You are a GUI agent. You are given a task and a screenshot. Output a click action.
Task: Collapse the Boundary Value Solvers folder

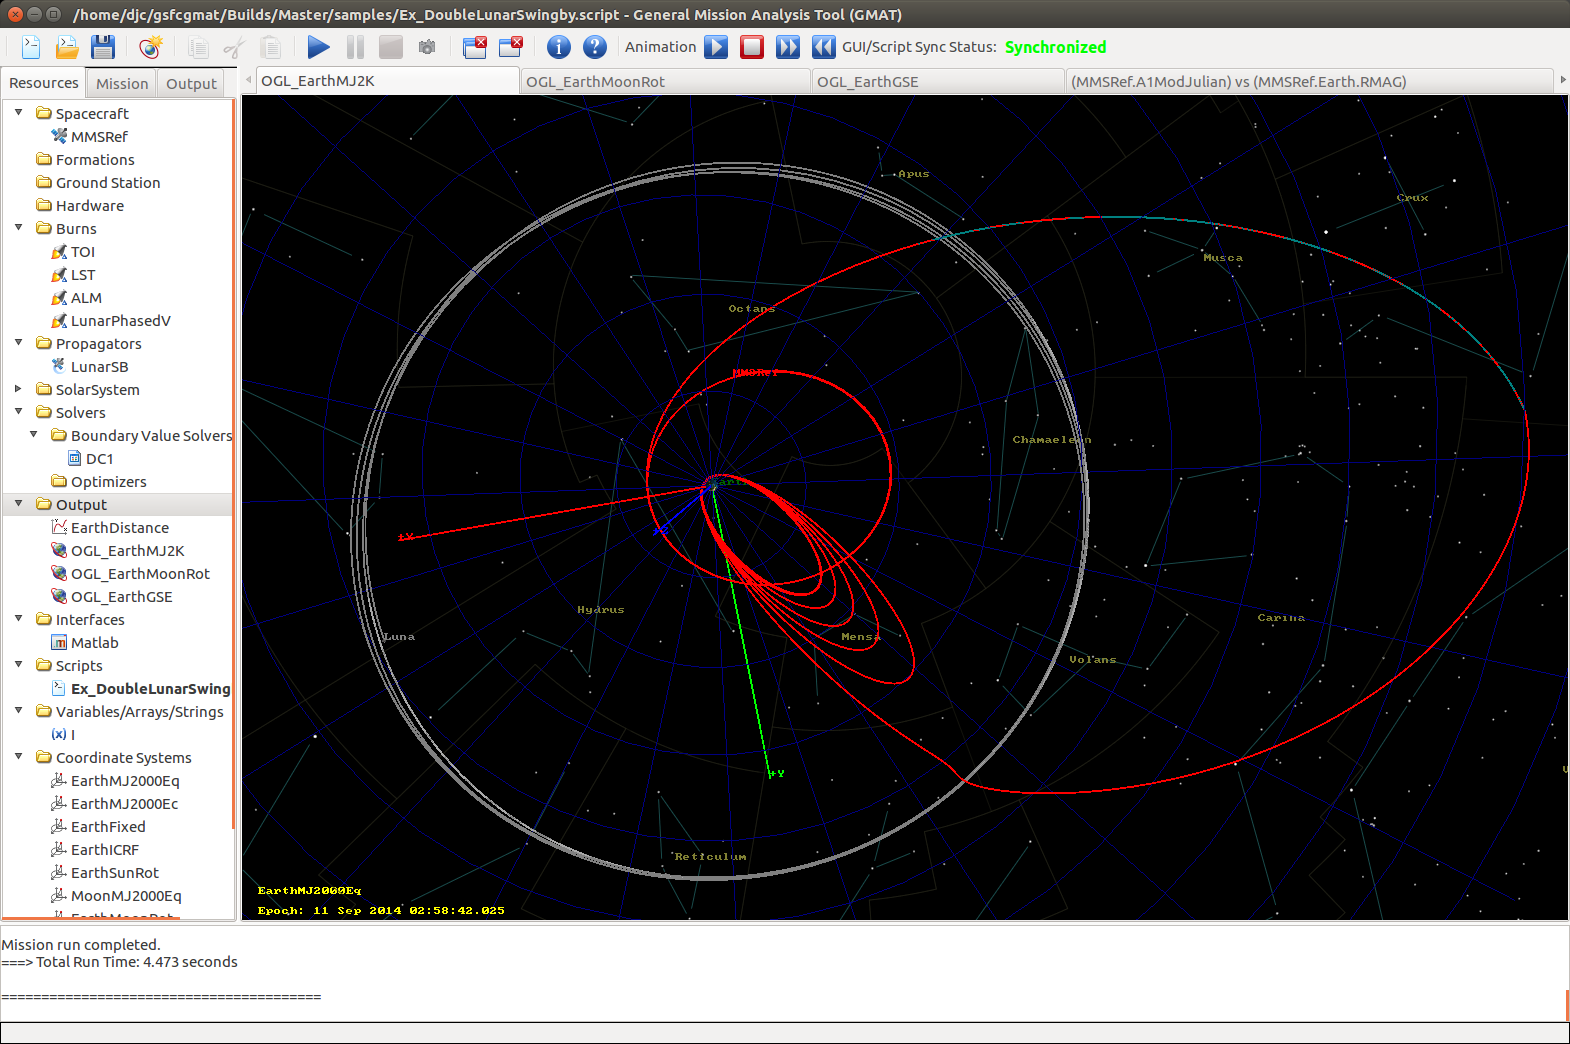pos(33,435)
